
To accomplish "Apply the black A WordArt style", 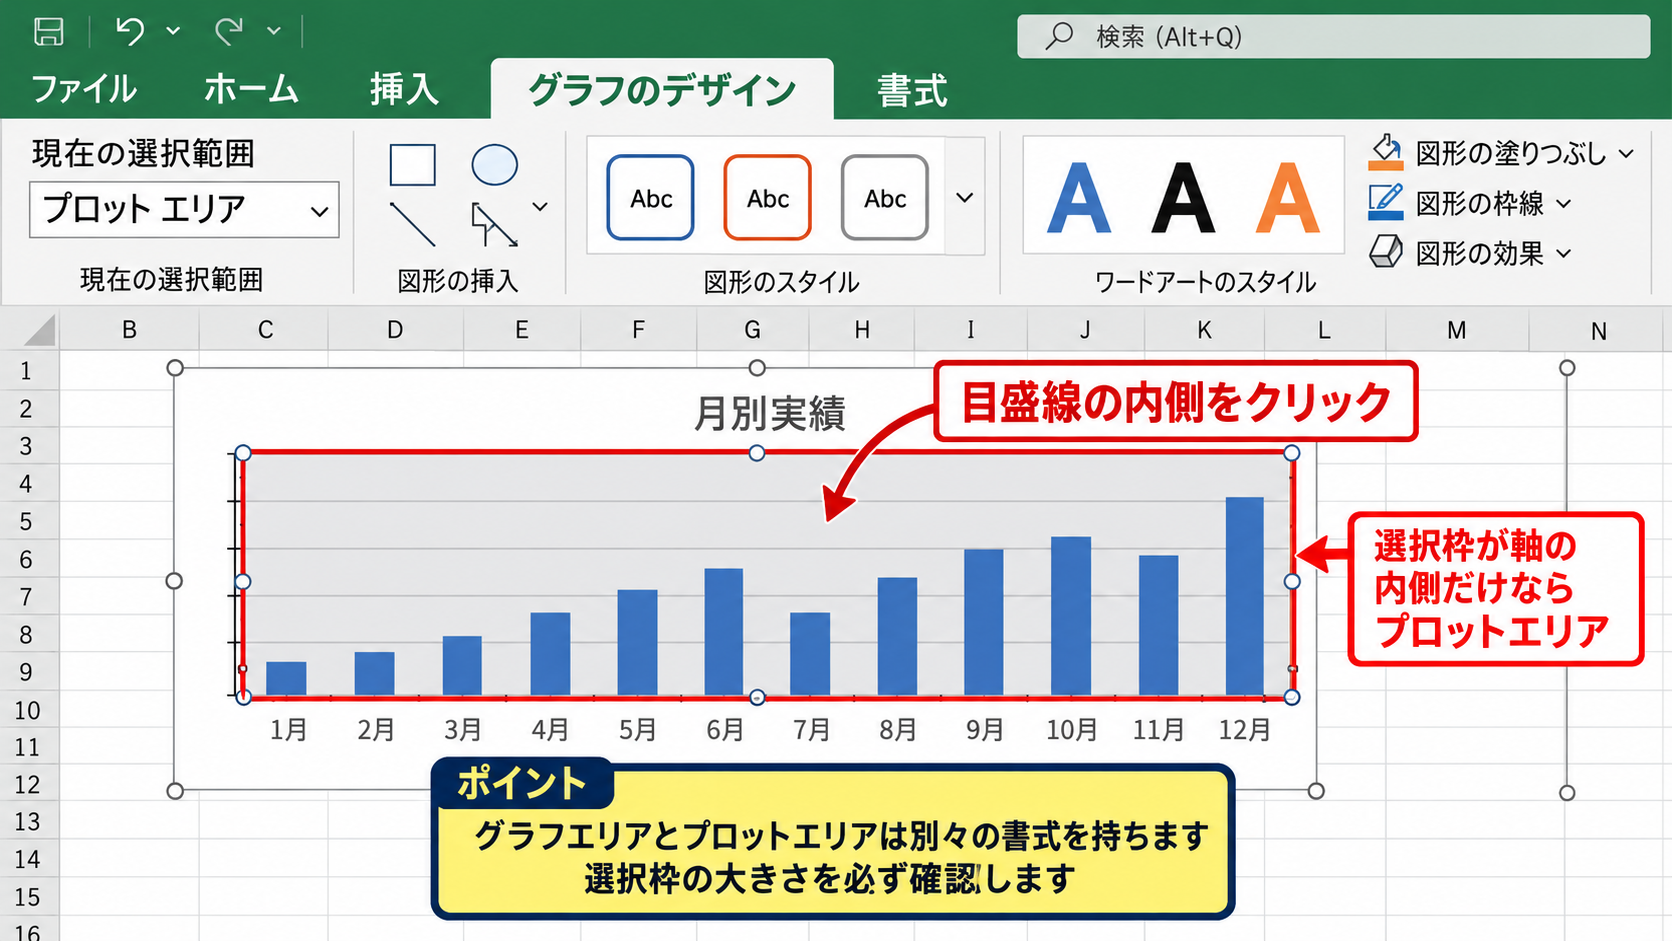I will [x=1183, y=199].
